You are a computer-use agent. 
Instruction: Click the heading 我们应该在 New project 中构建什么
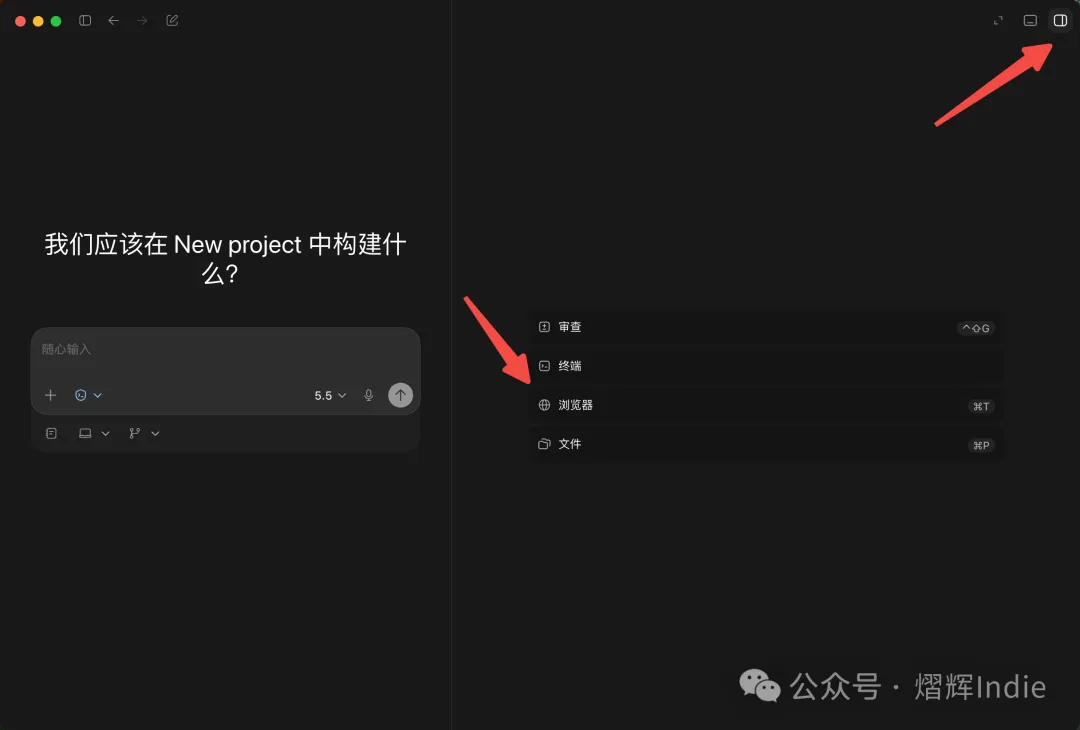(x=225, y=259)
